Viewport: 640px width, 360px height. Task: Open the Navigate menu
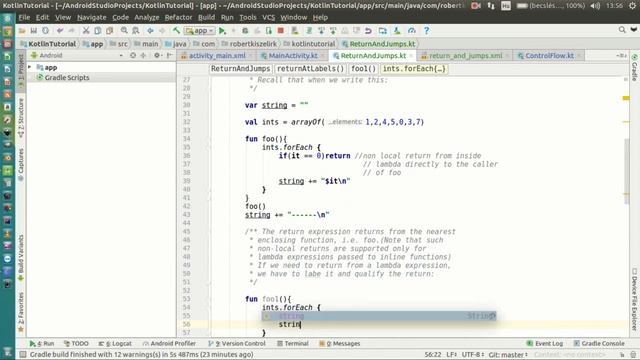[92, 18]
